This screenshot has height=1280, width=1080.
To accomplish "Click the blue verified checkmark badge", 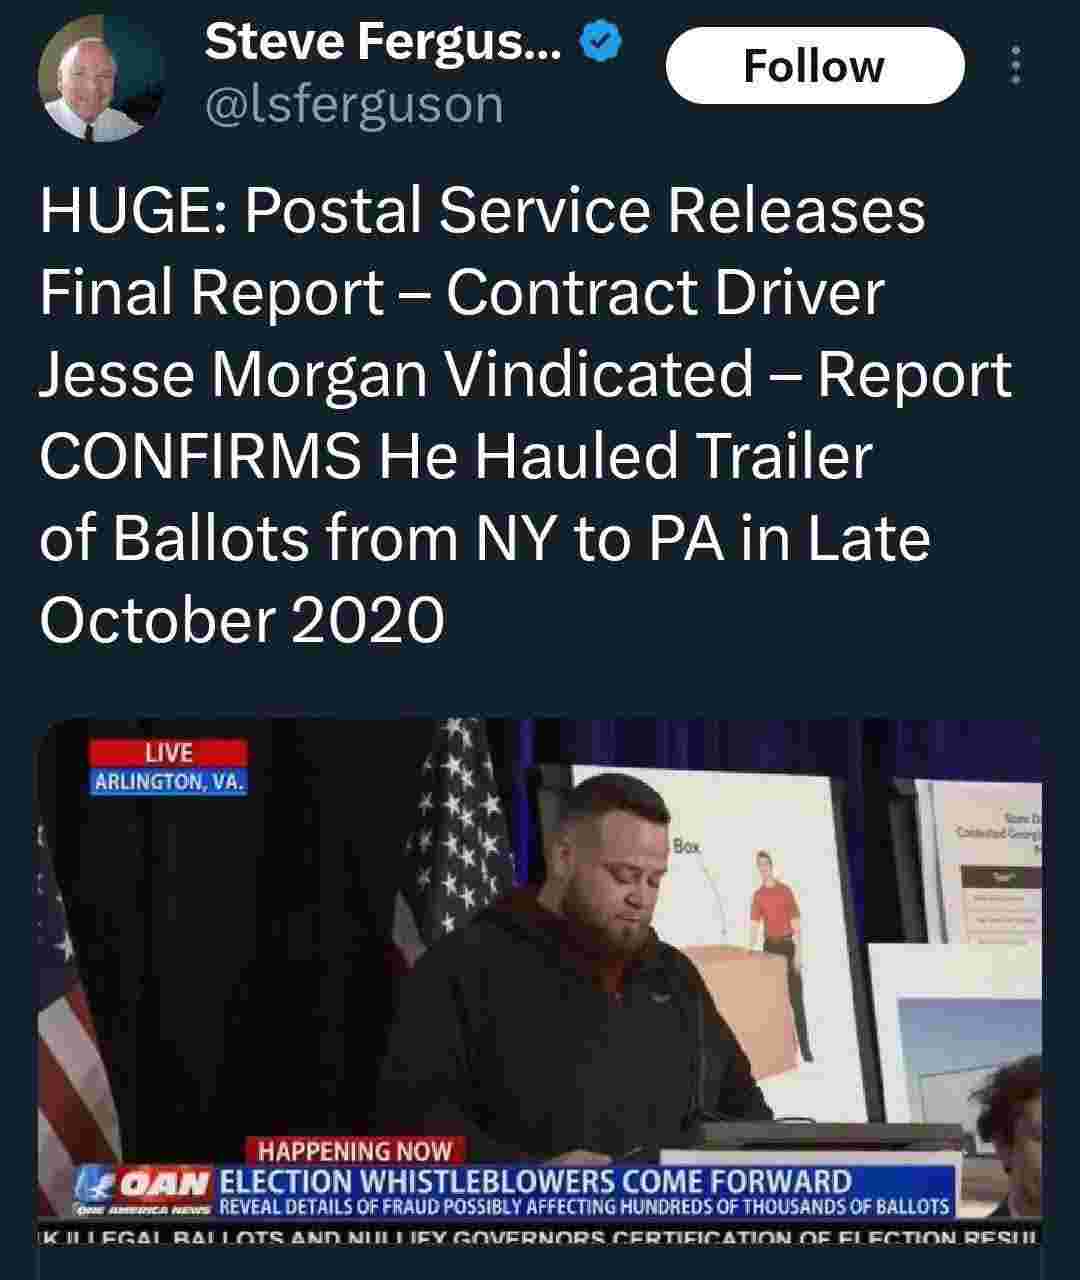I will 605,42.
